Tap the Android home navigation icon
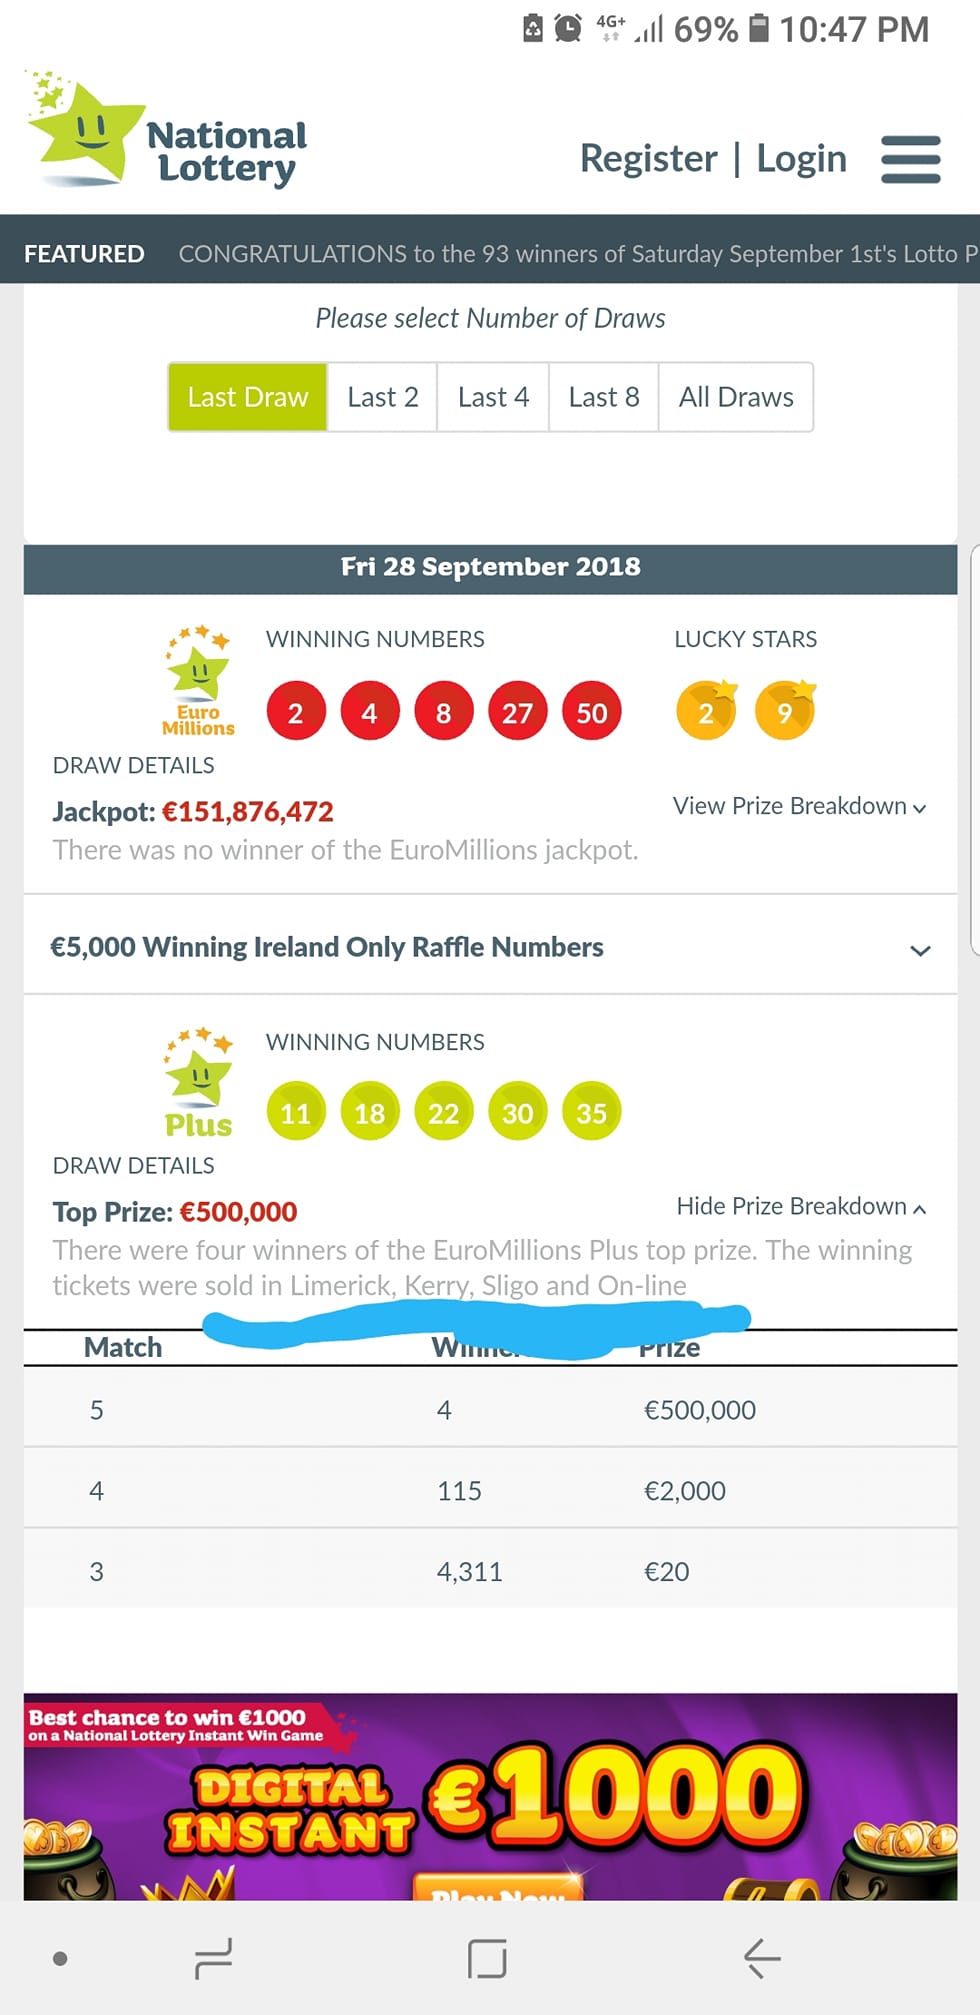The width and height of the screenshot is (980, 2015). (487, 1958)
